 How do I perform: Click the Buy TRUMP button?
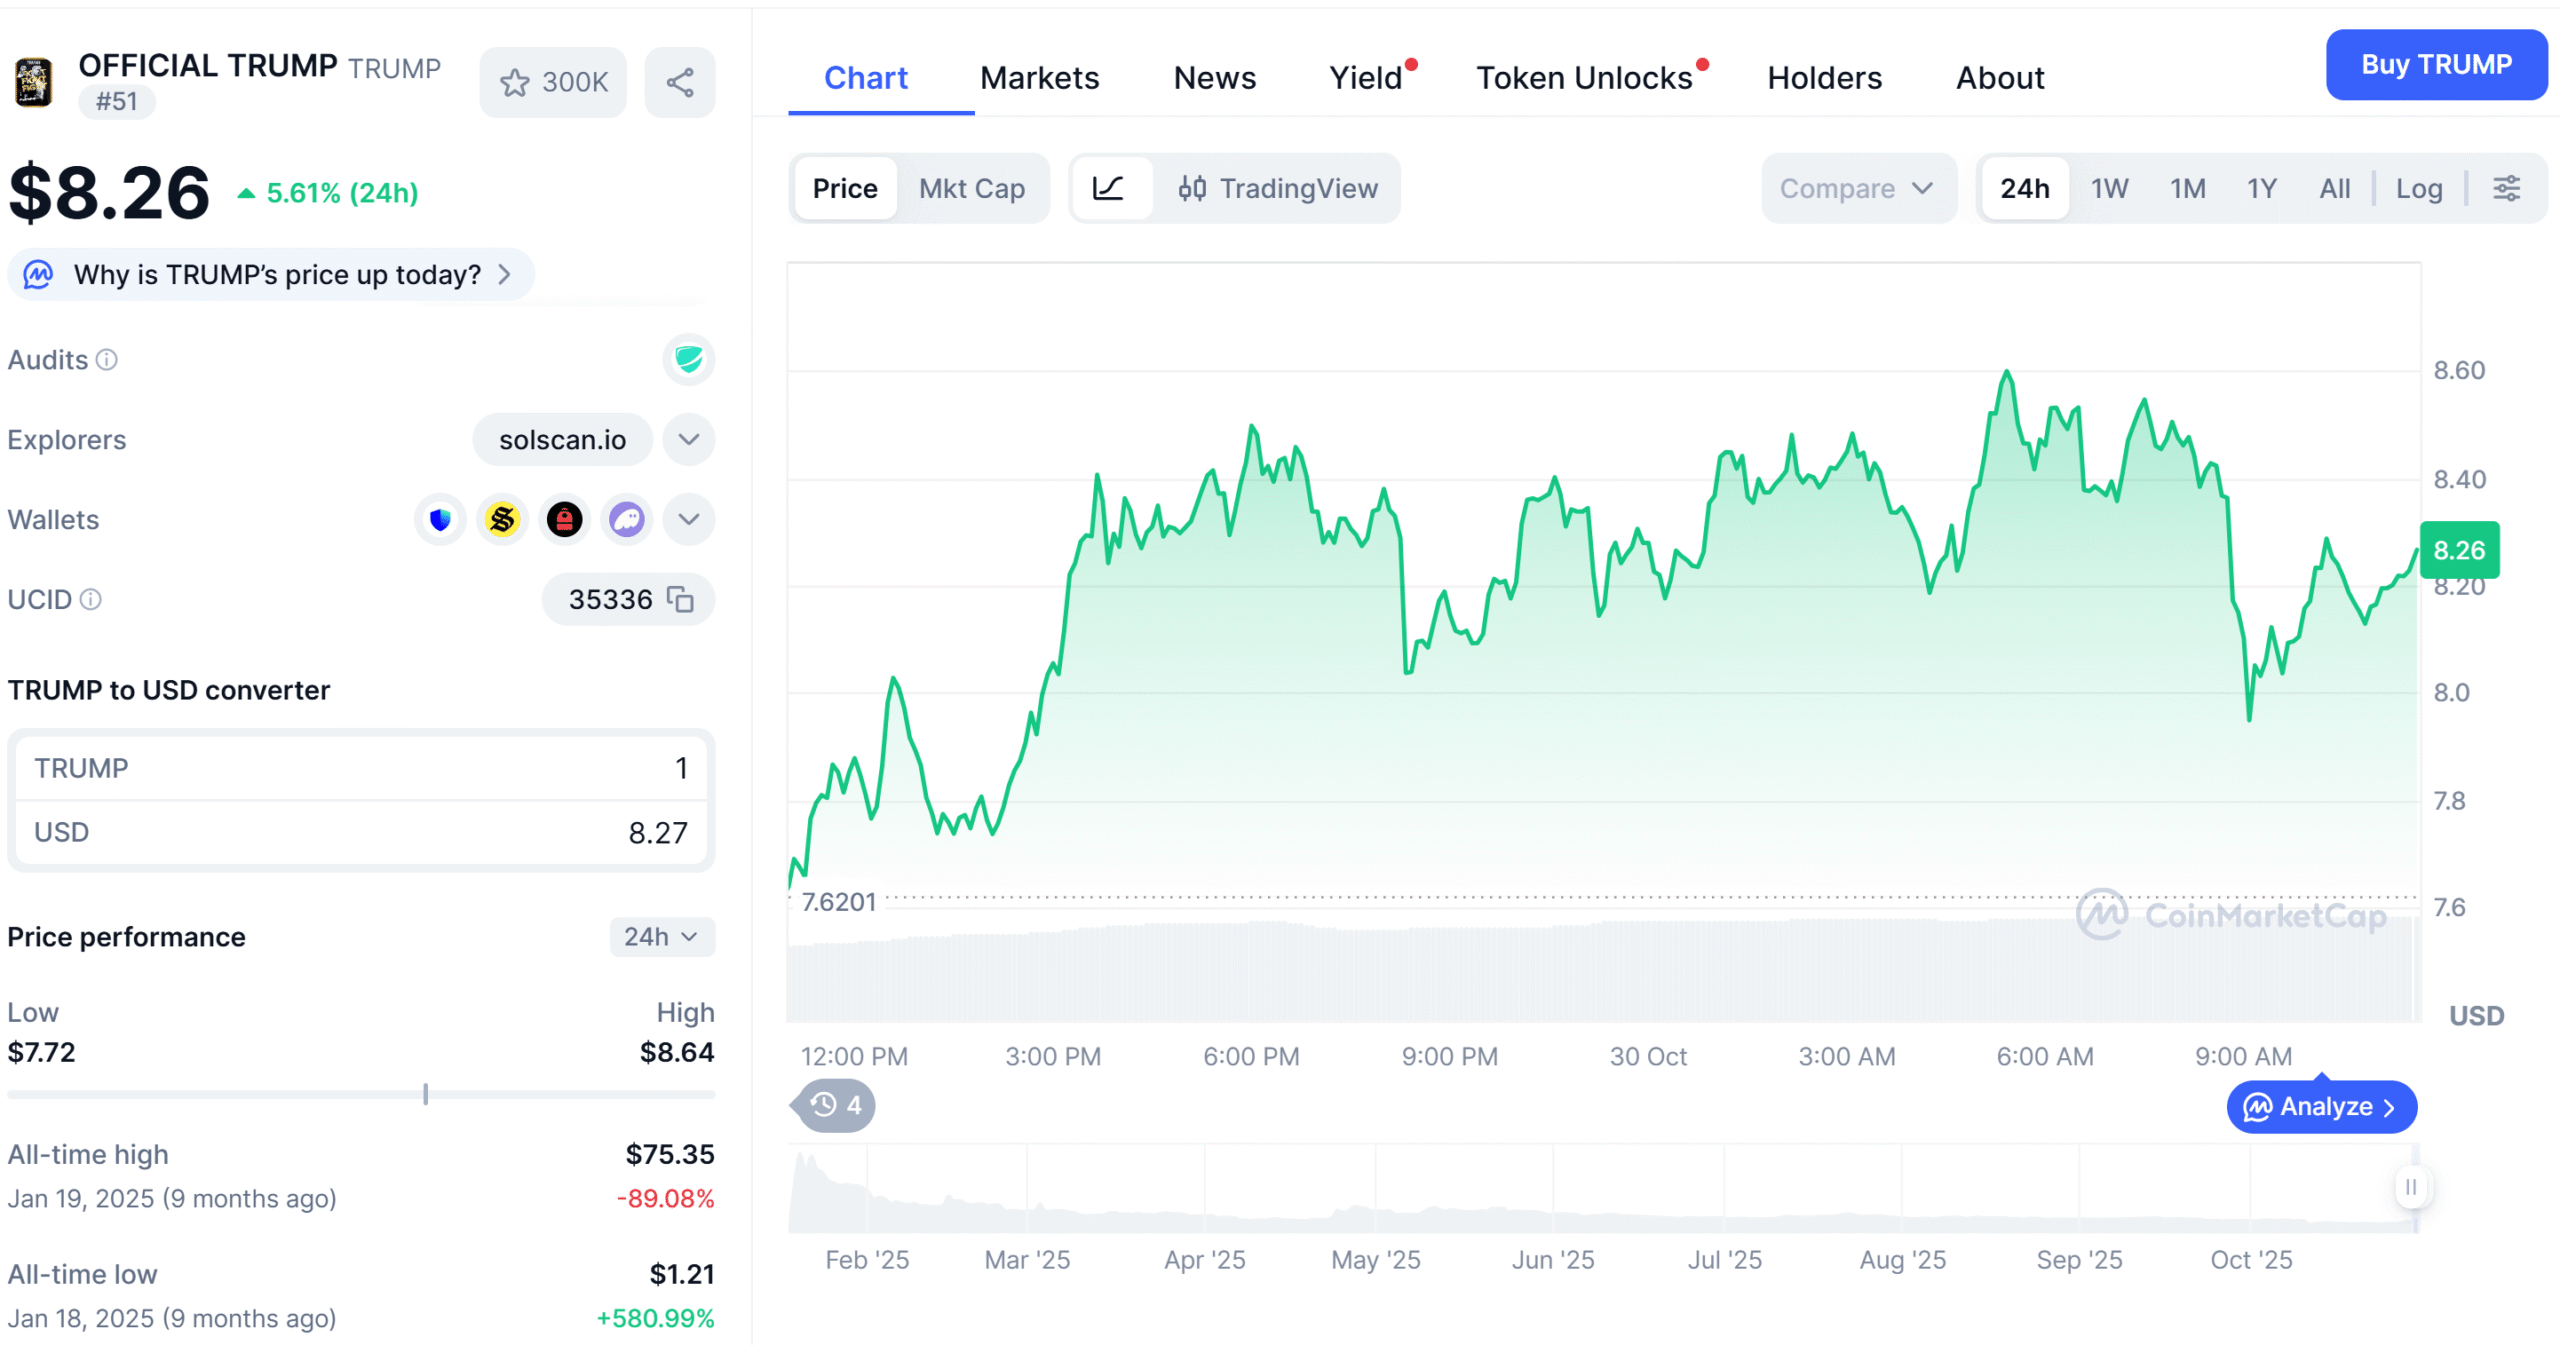tap(2437, 65)
